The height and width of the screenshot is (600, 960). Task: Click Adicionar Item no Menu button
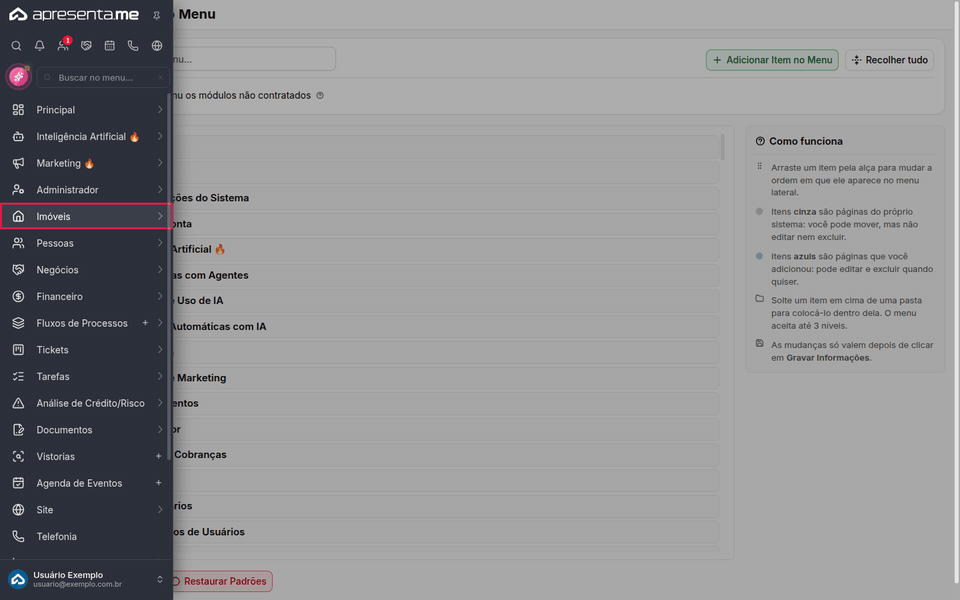pyautogui.click(x=772, y=60)
